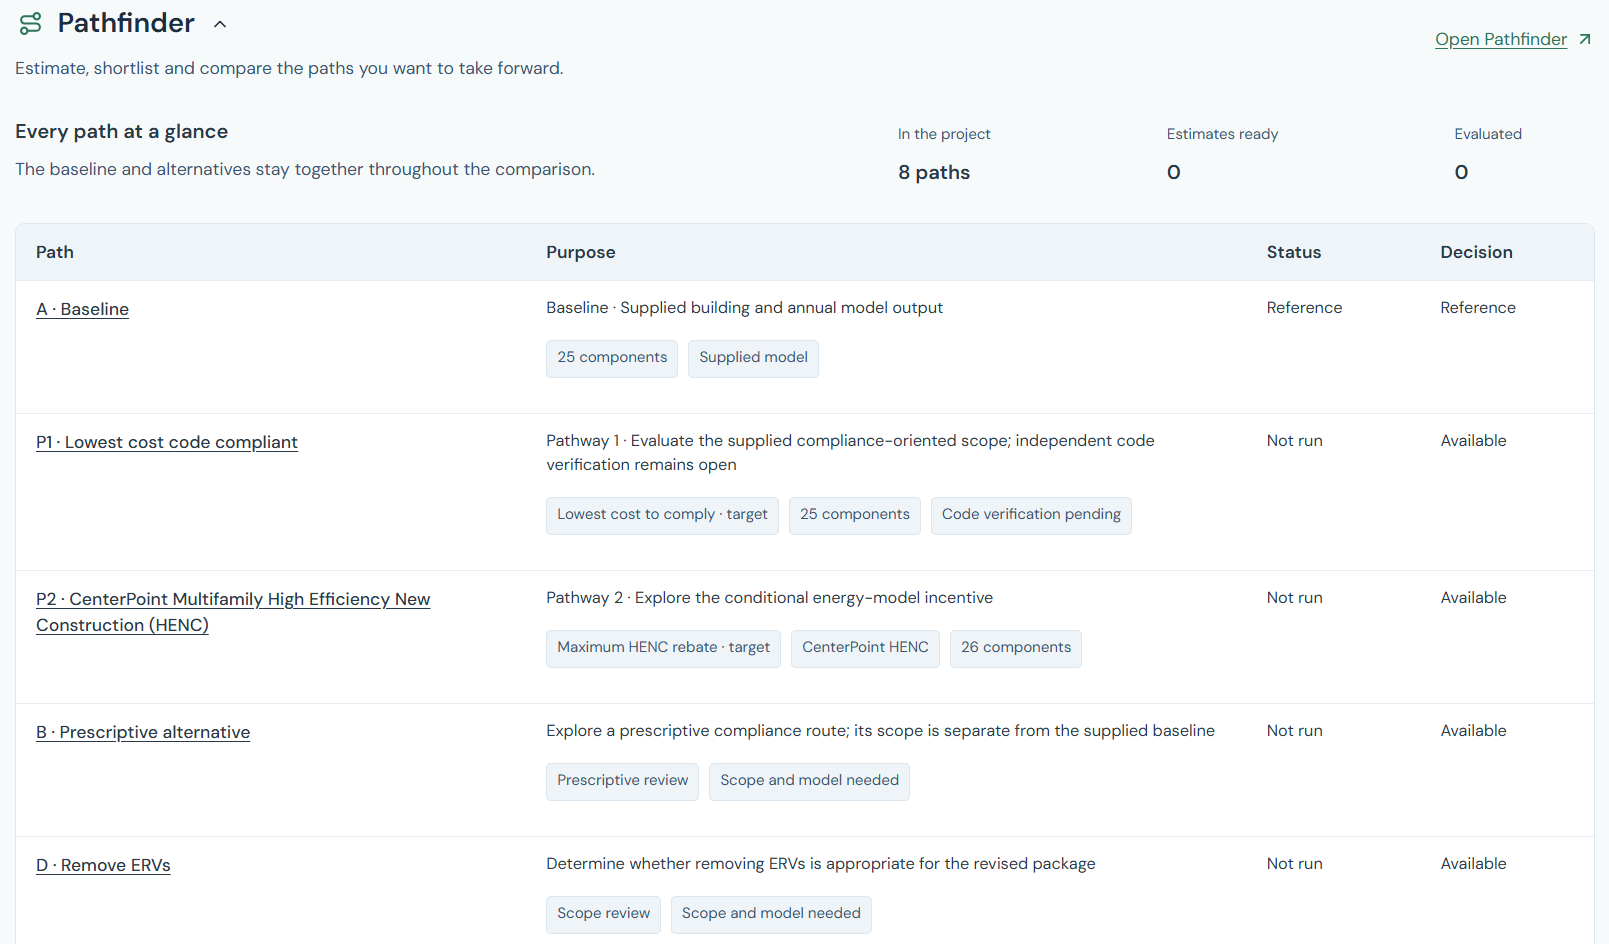The width and height of the screenshot is (1609, 944).
Task: Click the 25 components tag in Baseline row
Action: (612, 358)
